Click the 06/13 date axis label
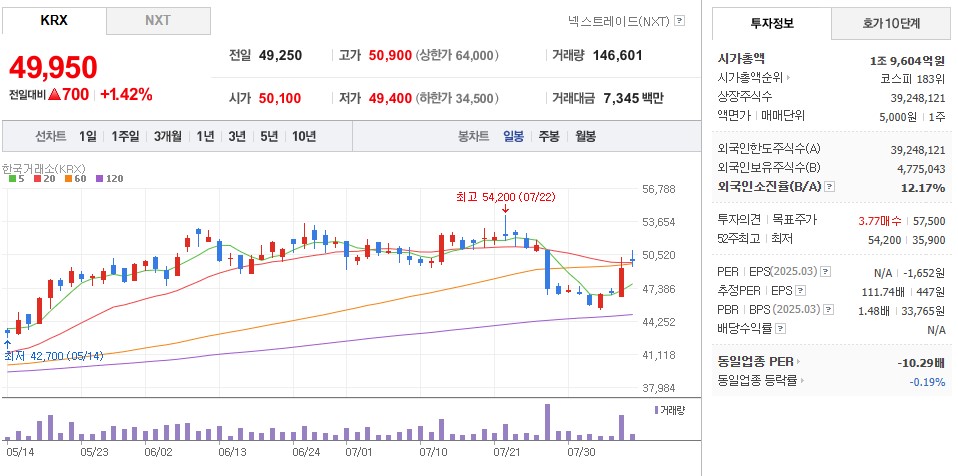Screen dimensions: 958x476 click(232, 453)
